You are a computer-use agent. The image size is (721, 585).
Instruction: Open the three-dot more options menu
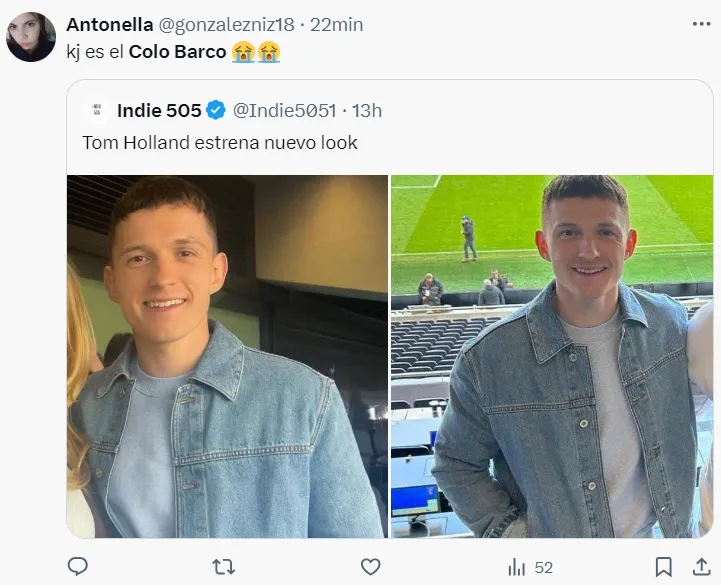(x=700, y=23)
